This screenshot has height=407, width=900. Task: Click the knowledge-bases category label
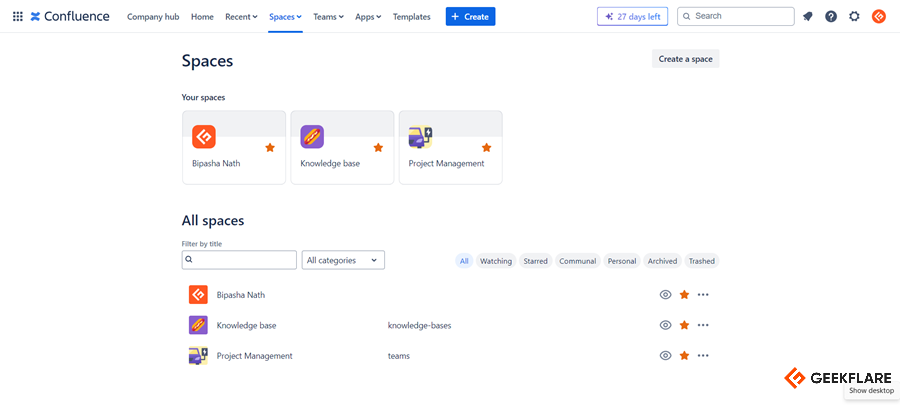click(x=420, y=325)
